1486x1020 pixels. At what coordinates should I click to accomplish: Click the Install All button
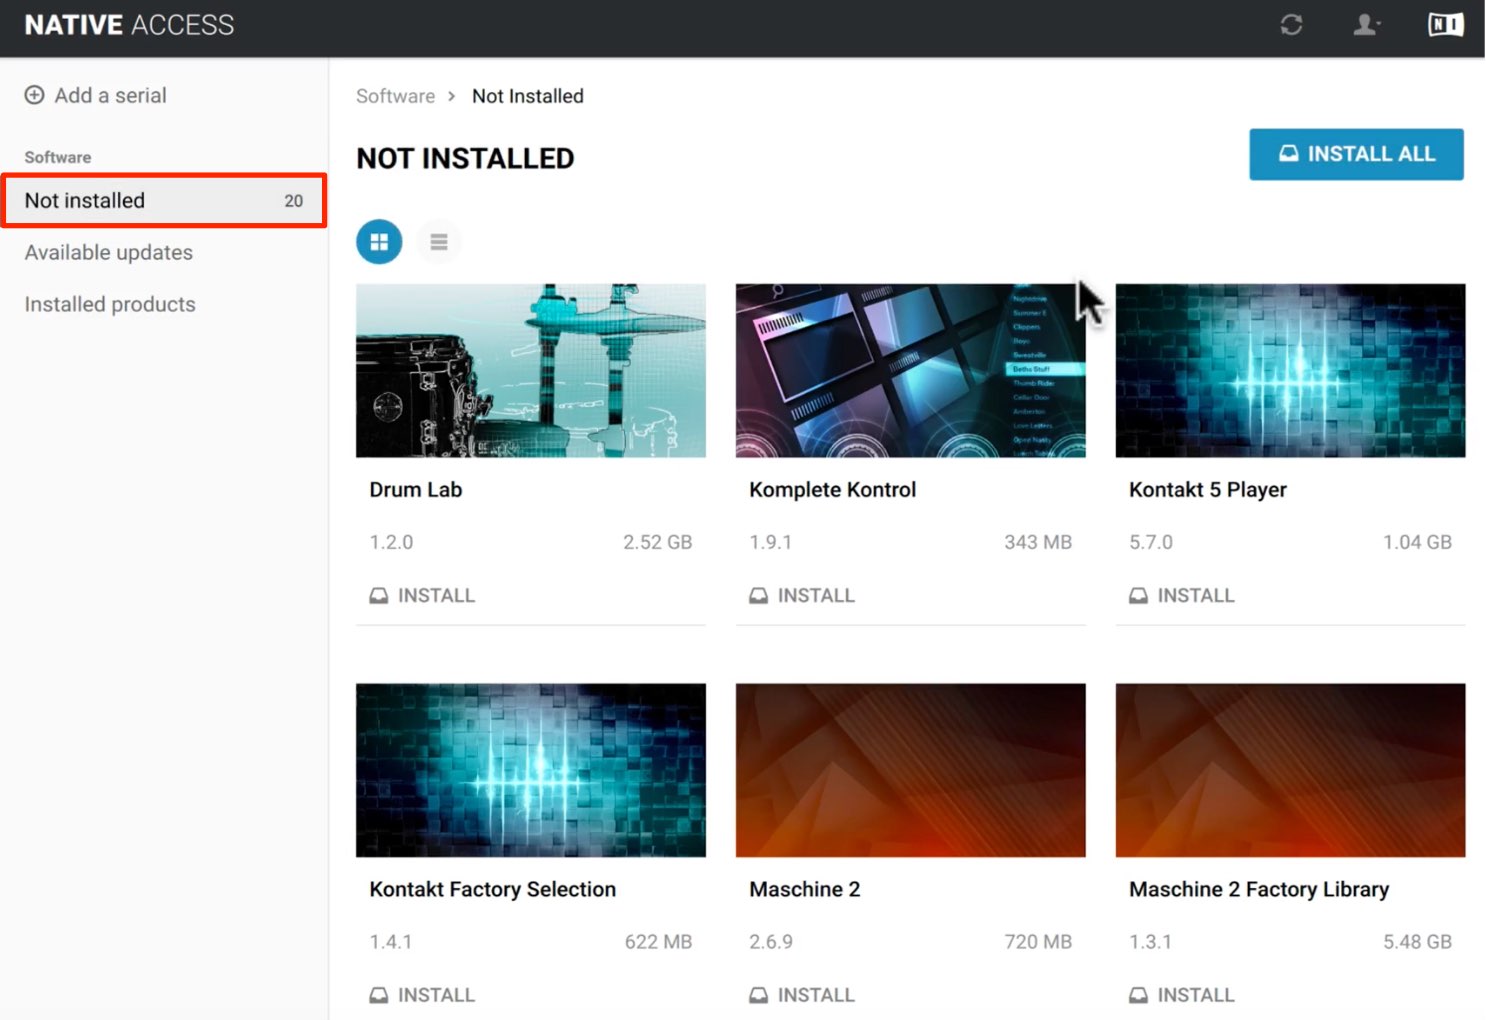[1356, 154]
